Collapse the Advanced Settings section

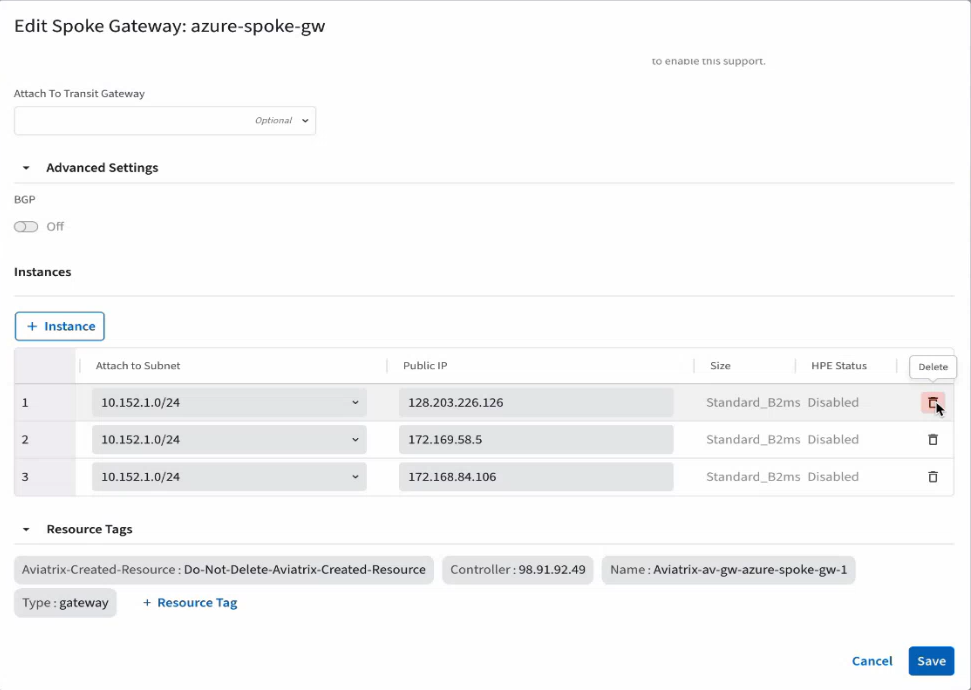coord(27,168)
